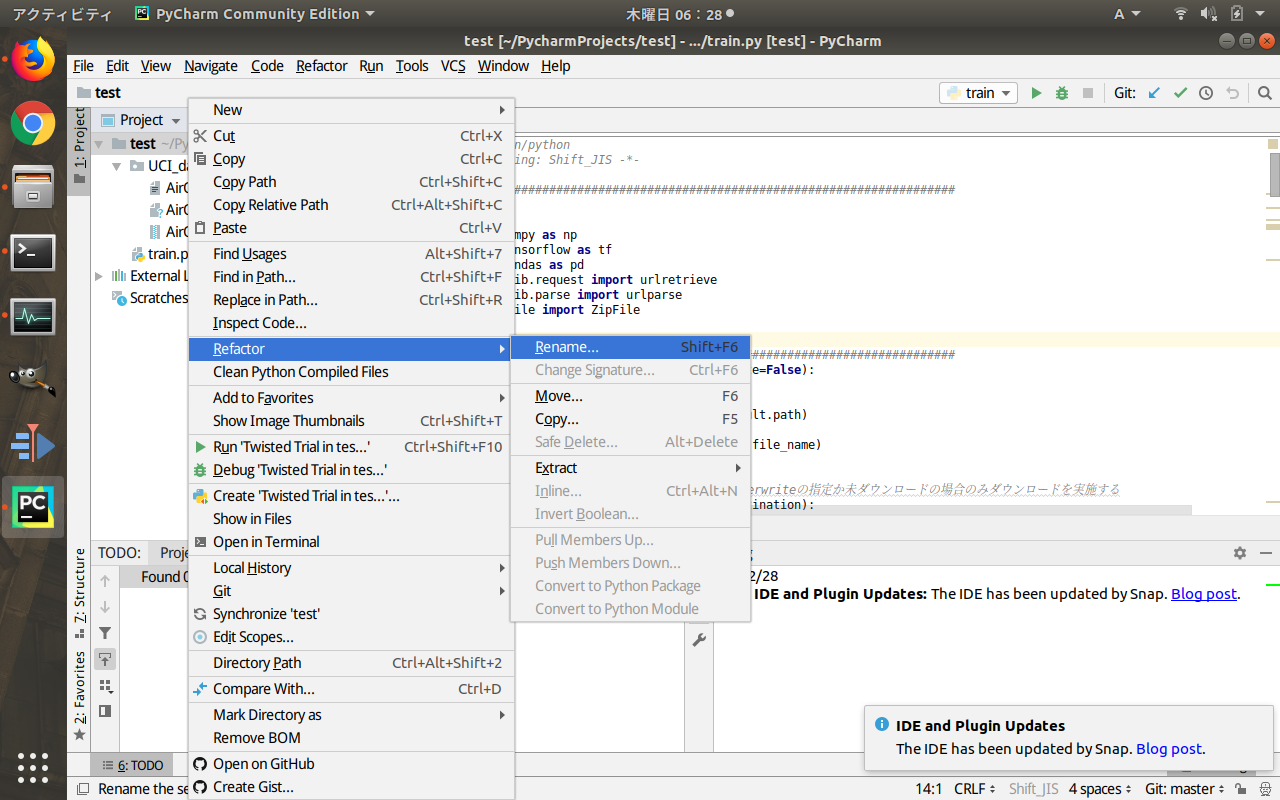Click the editor vertical scrollbar thumb
This screenshot has width=1280, height=800.
(1274, 174)
